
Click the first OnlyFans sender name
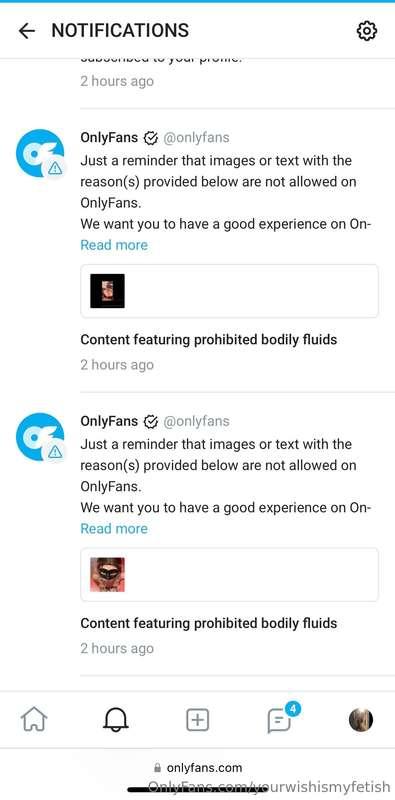tap(109, 138)
